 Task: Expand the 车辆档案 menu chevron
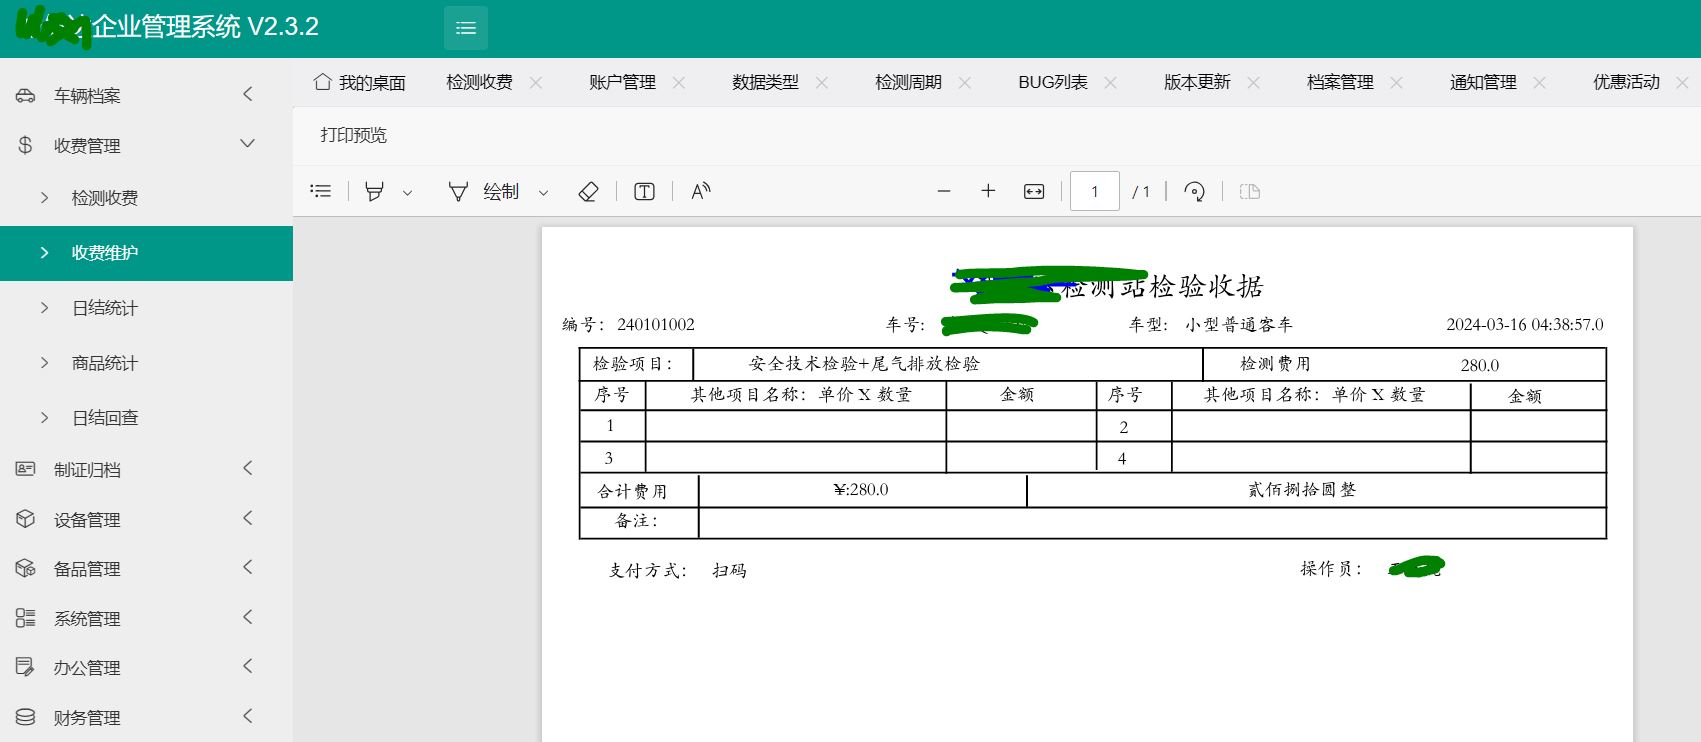pyautogui.click(x=248, y=94)
